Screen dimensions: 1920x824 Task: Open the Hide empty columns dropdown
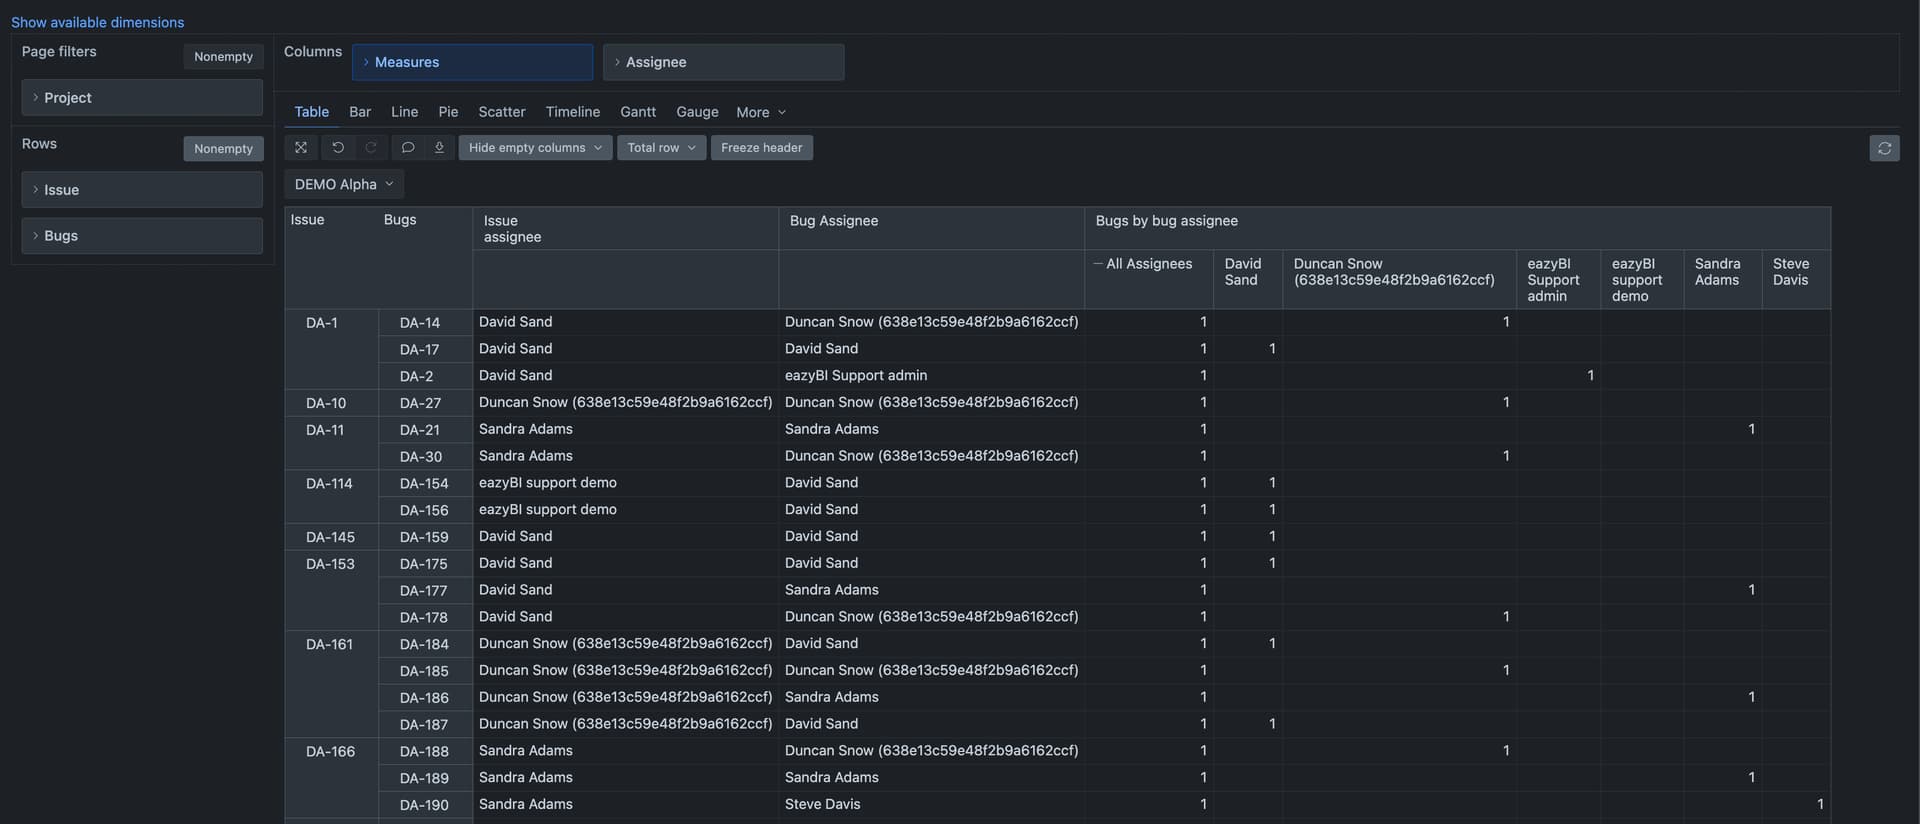tap(535, 148)
